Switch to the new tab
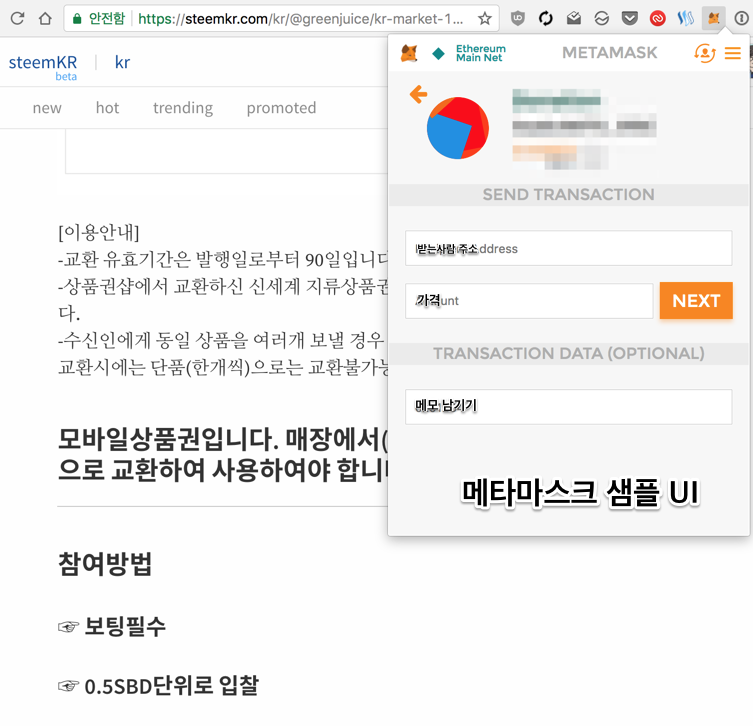The image size is (753, 726). pyautogui.click(x=47, y=108)
